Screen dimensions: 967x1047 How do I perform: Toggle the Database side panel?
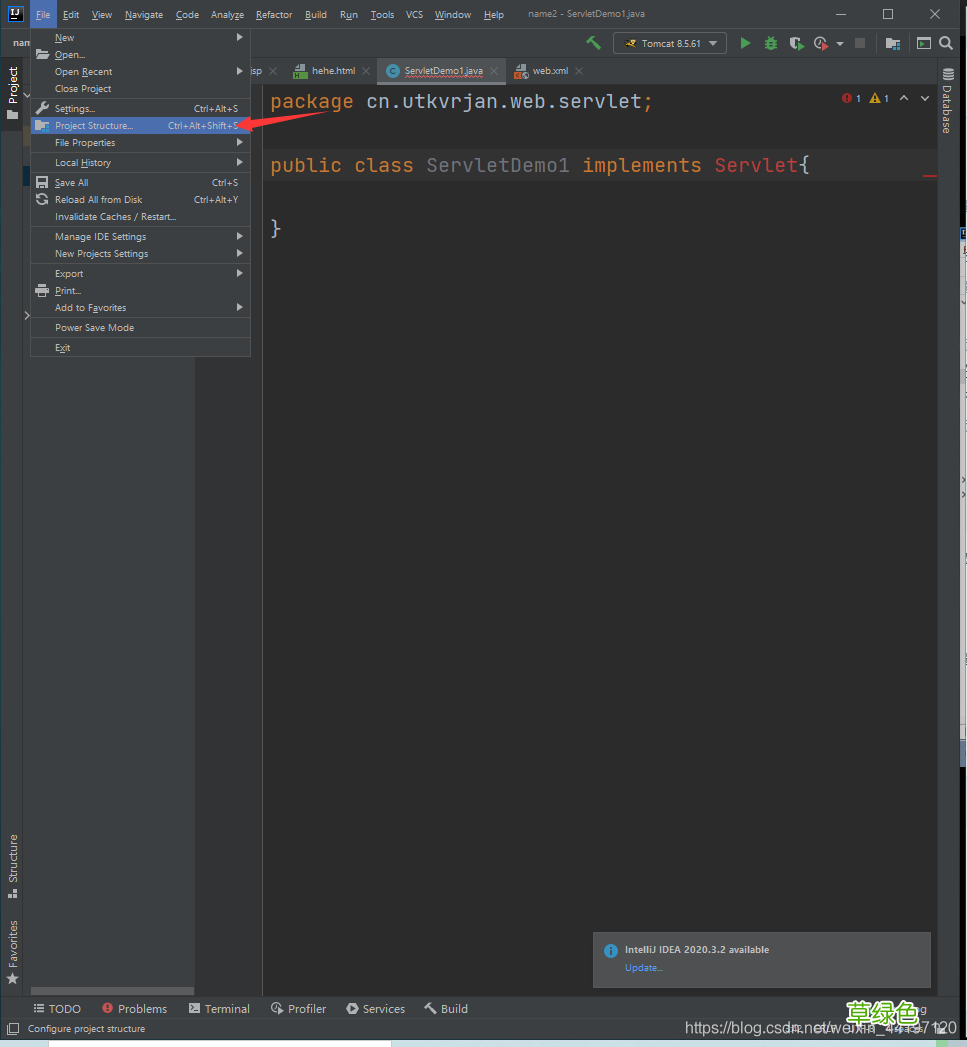[946, 102]
